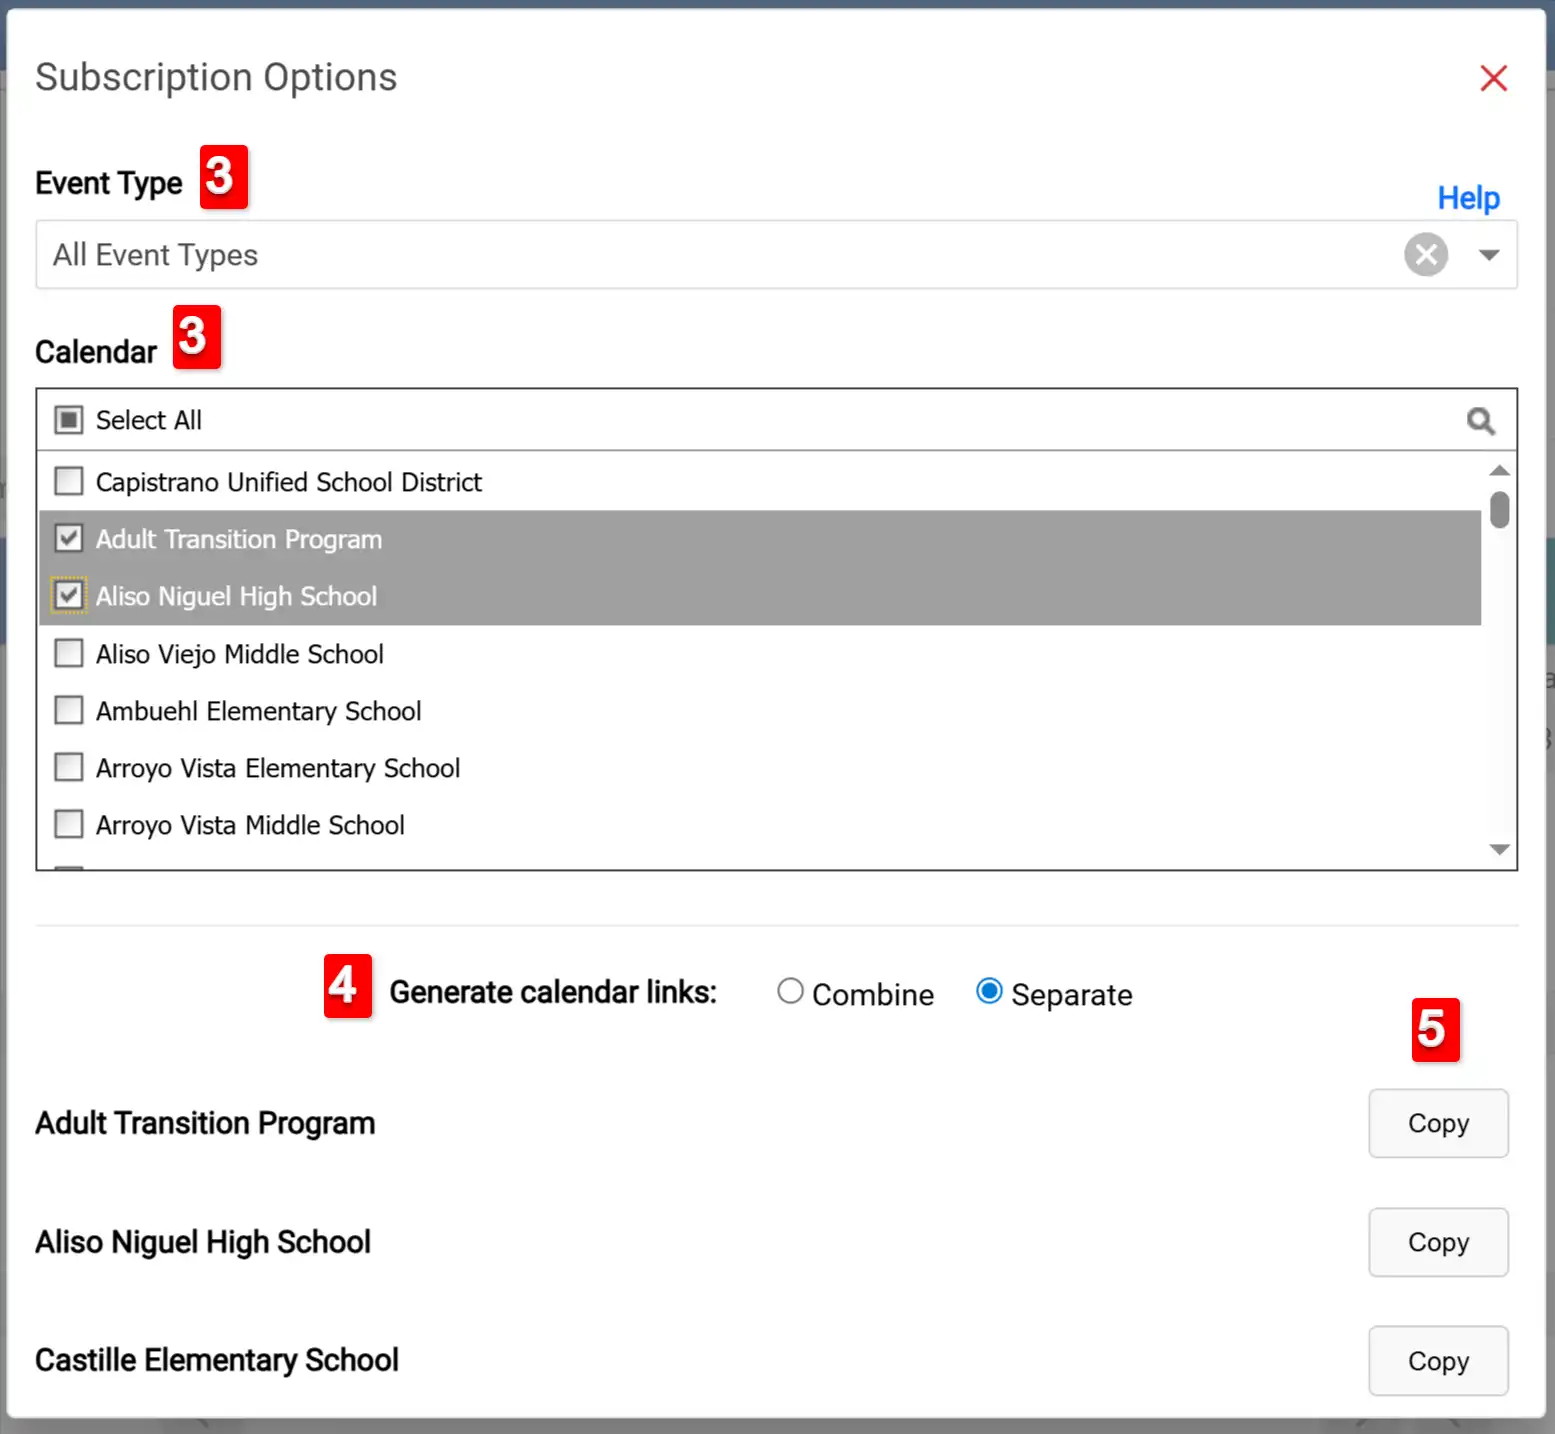Select the Combine radio button
This screenshot has width=1555, height=1434.
[790, 991]
